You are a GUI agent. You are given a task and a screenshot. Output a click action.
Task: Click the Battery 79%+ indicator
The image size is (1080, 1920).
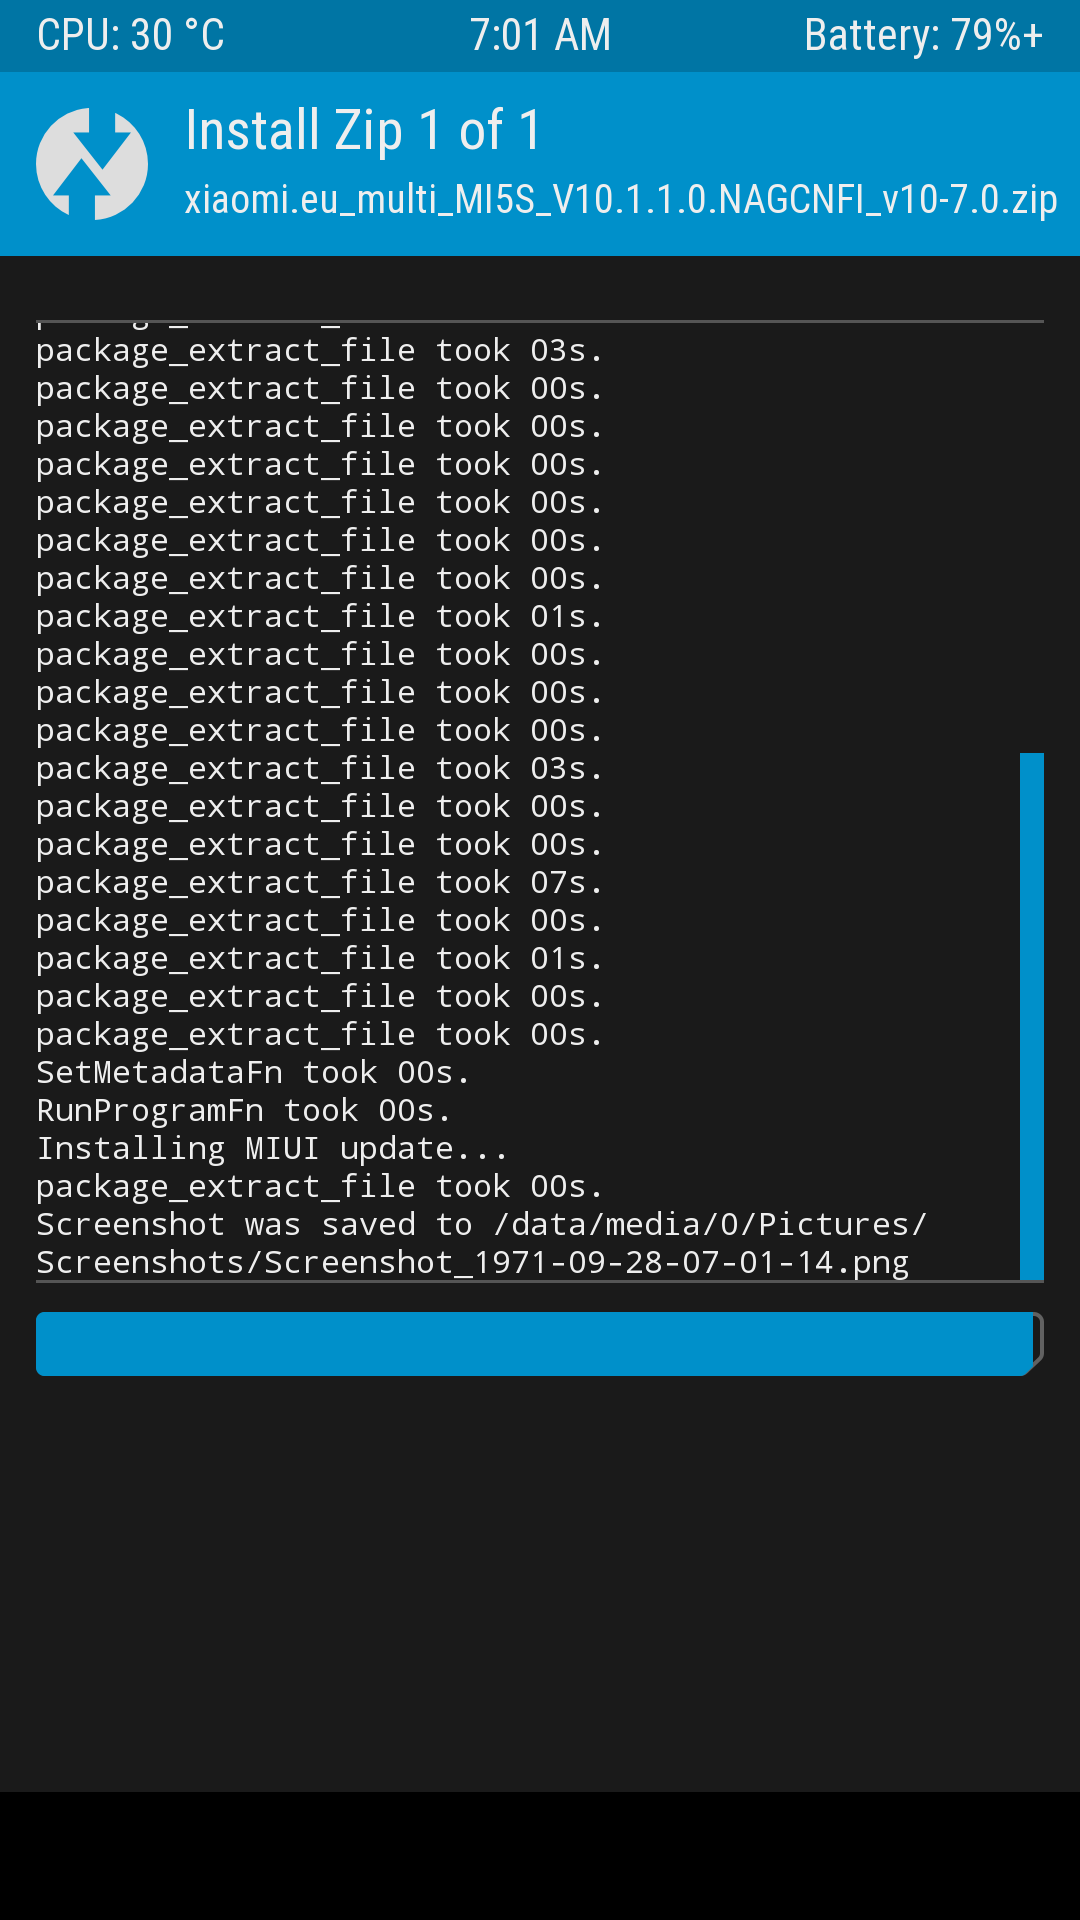pos(923,36)
